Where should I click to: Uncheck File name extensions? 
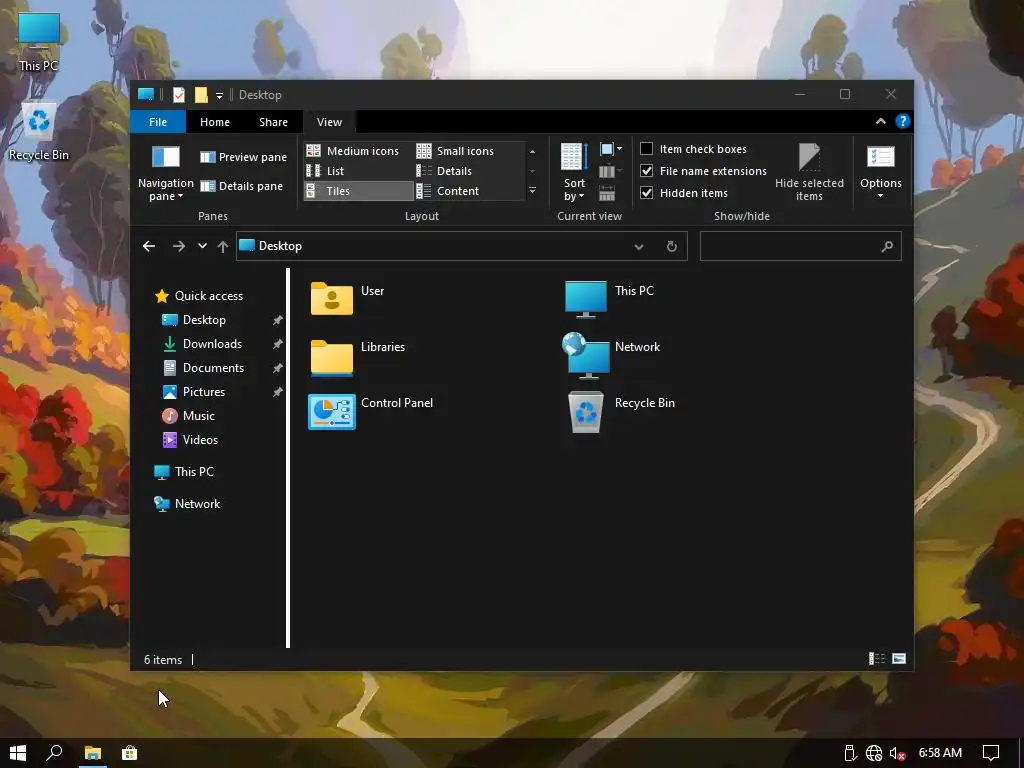[703, 171]
